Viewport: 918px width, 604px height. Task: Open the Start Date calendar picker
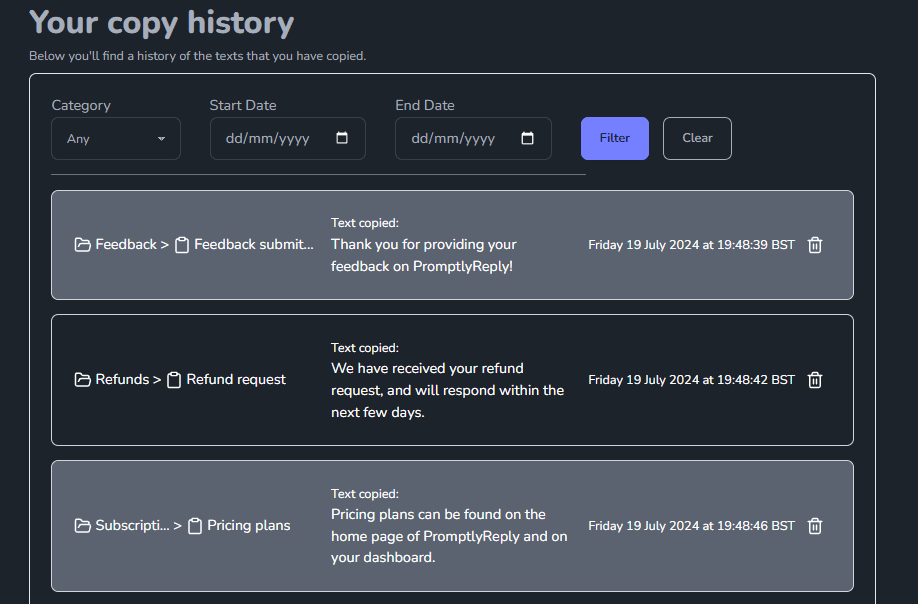click(342, 138)
